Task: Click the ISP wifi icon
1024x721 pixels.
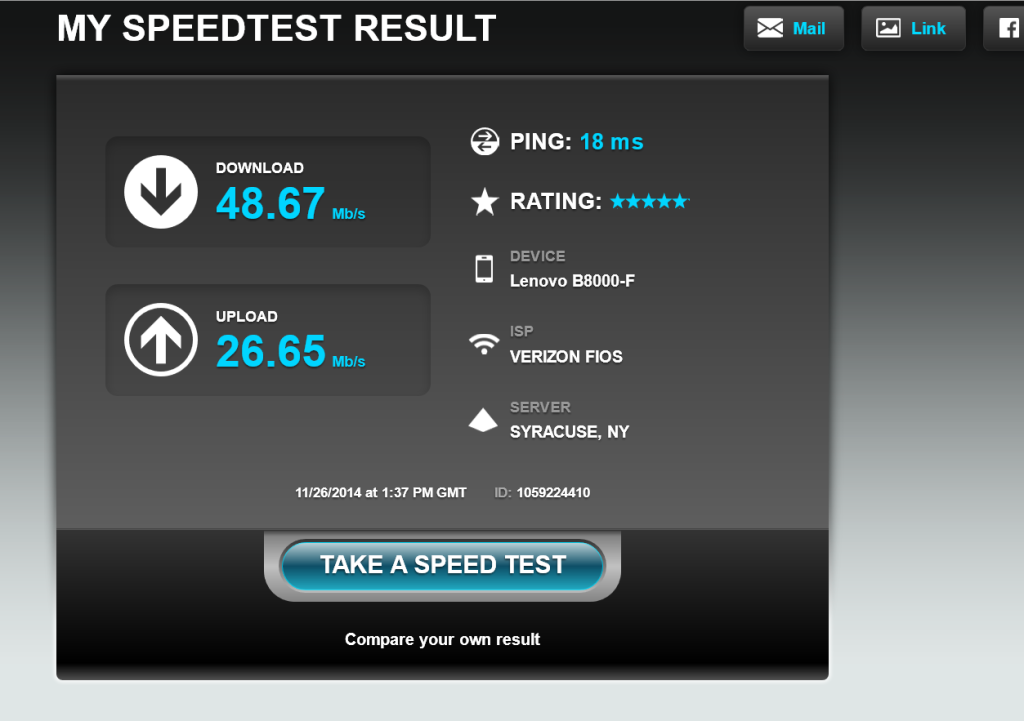Action: (484, 344)
